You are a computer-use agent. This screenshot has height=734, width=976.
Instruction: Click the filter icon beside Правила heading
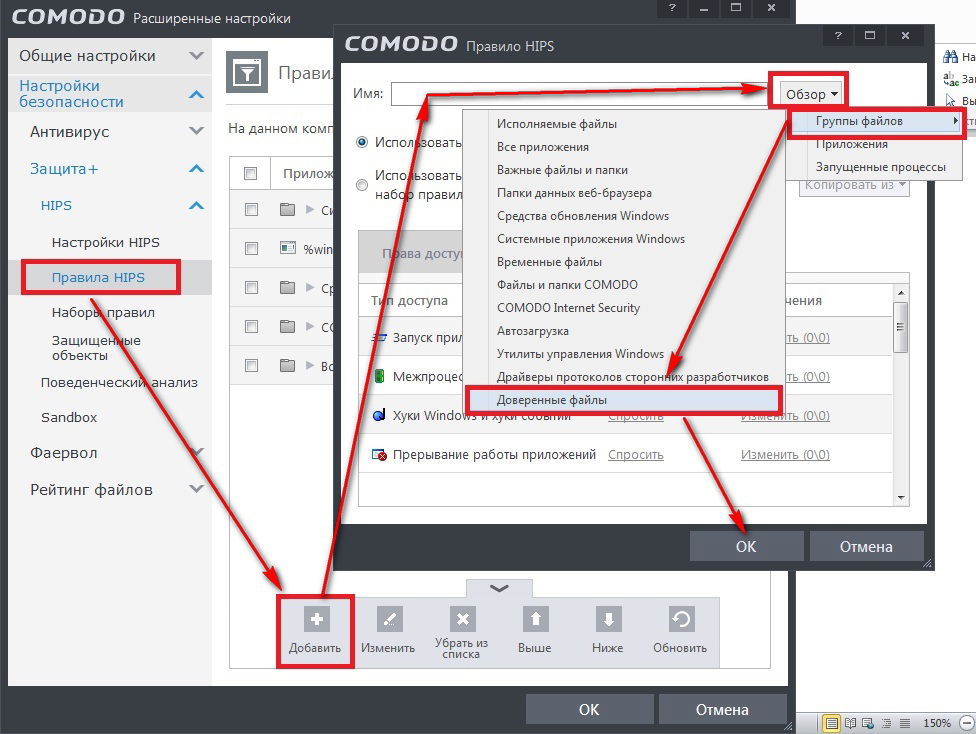coord(247,72)
